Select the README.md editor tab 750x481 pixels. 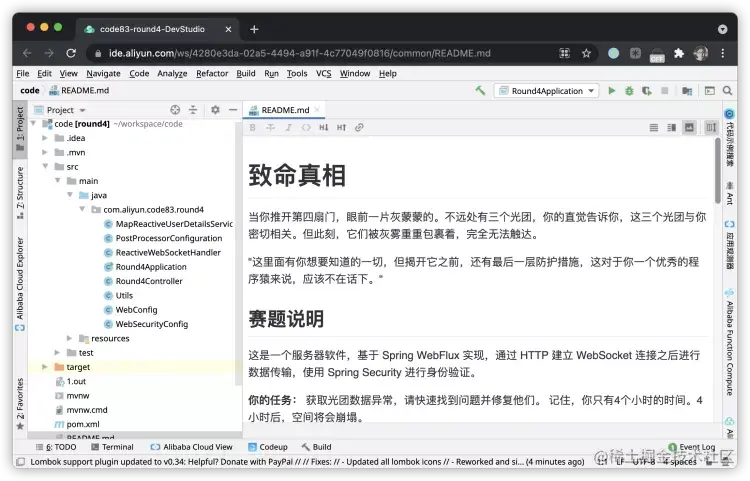tap(285, 110)
